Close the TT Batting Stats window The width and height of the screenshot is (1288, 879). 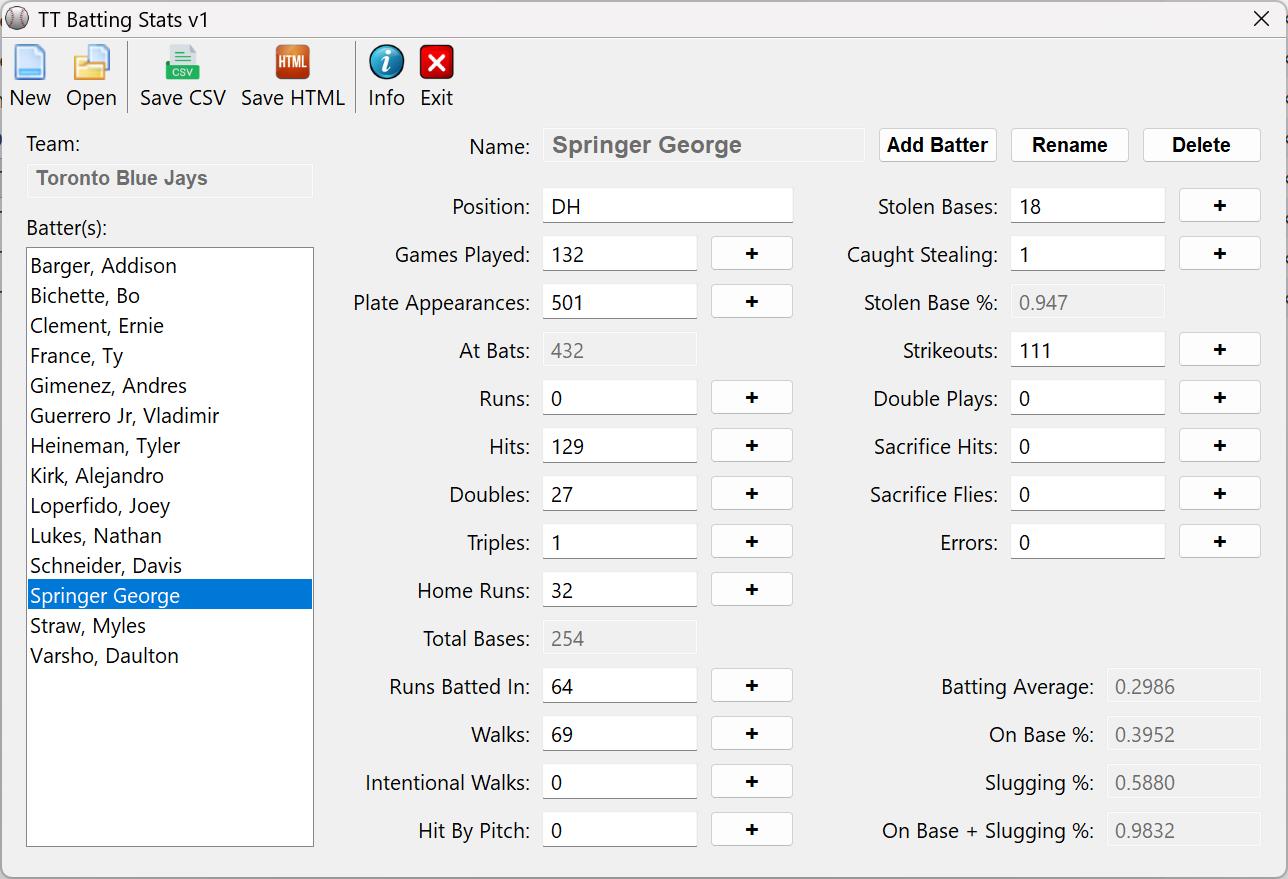[1261, 18]
